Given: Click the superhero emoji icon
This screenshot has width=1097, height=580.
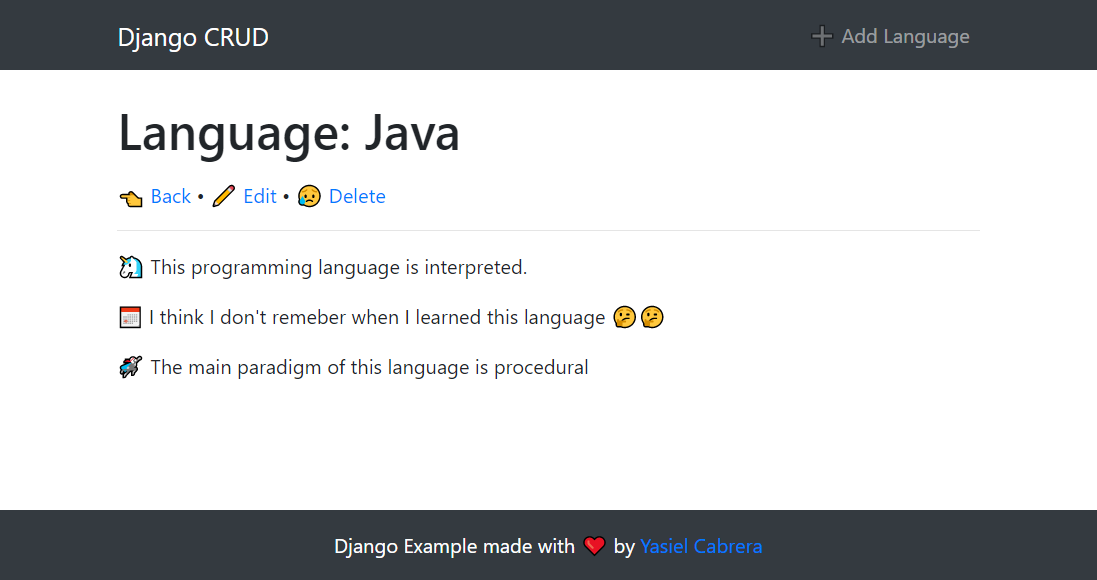Looking at the screenshot, I should tap(130, 367).
